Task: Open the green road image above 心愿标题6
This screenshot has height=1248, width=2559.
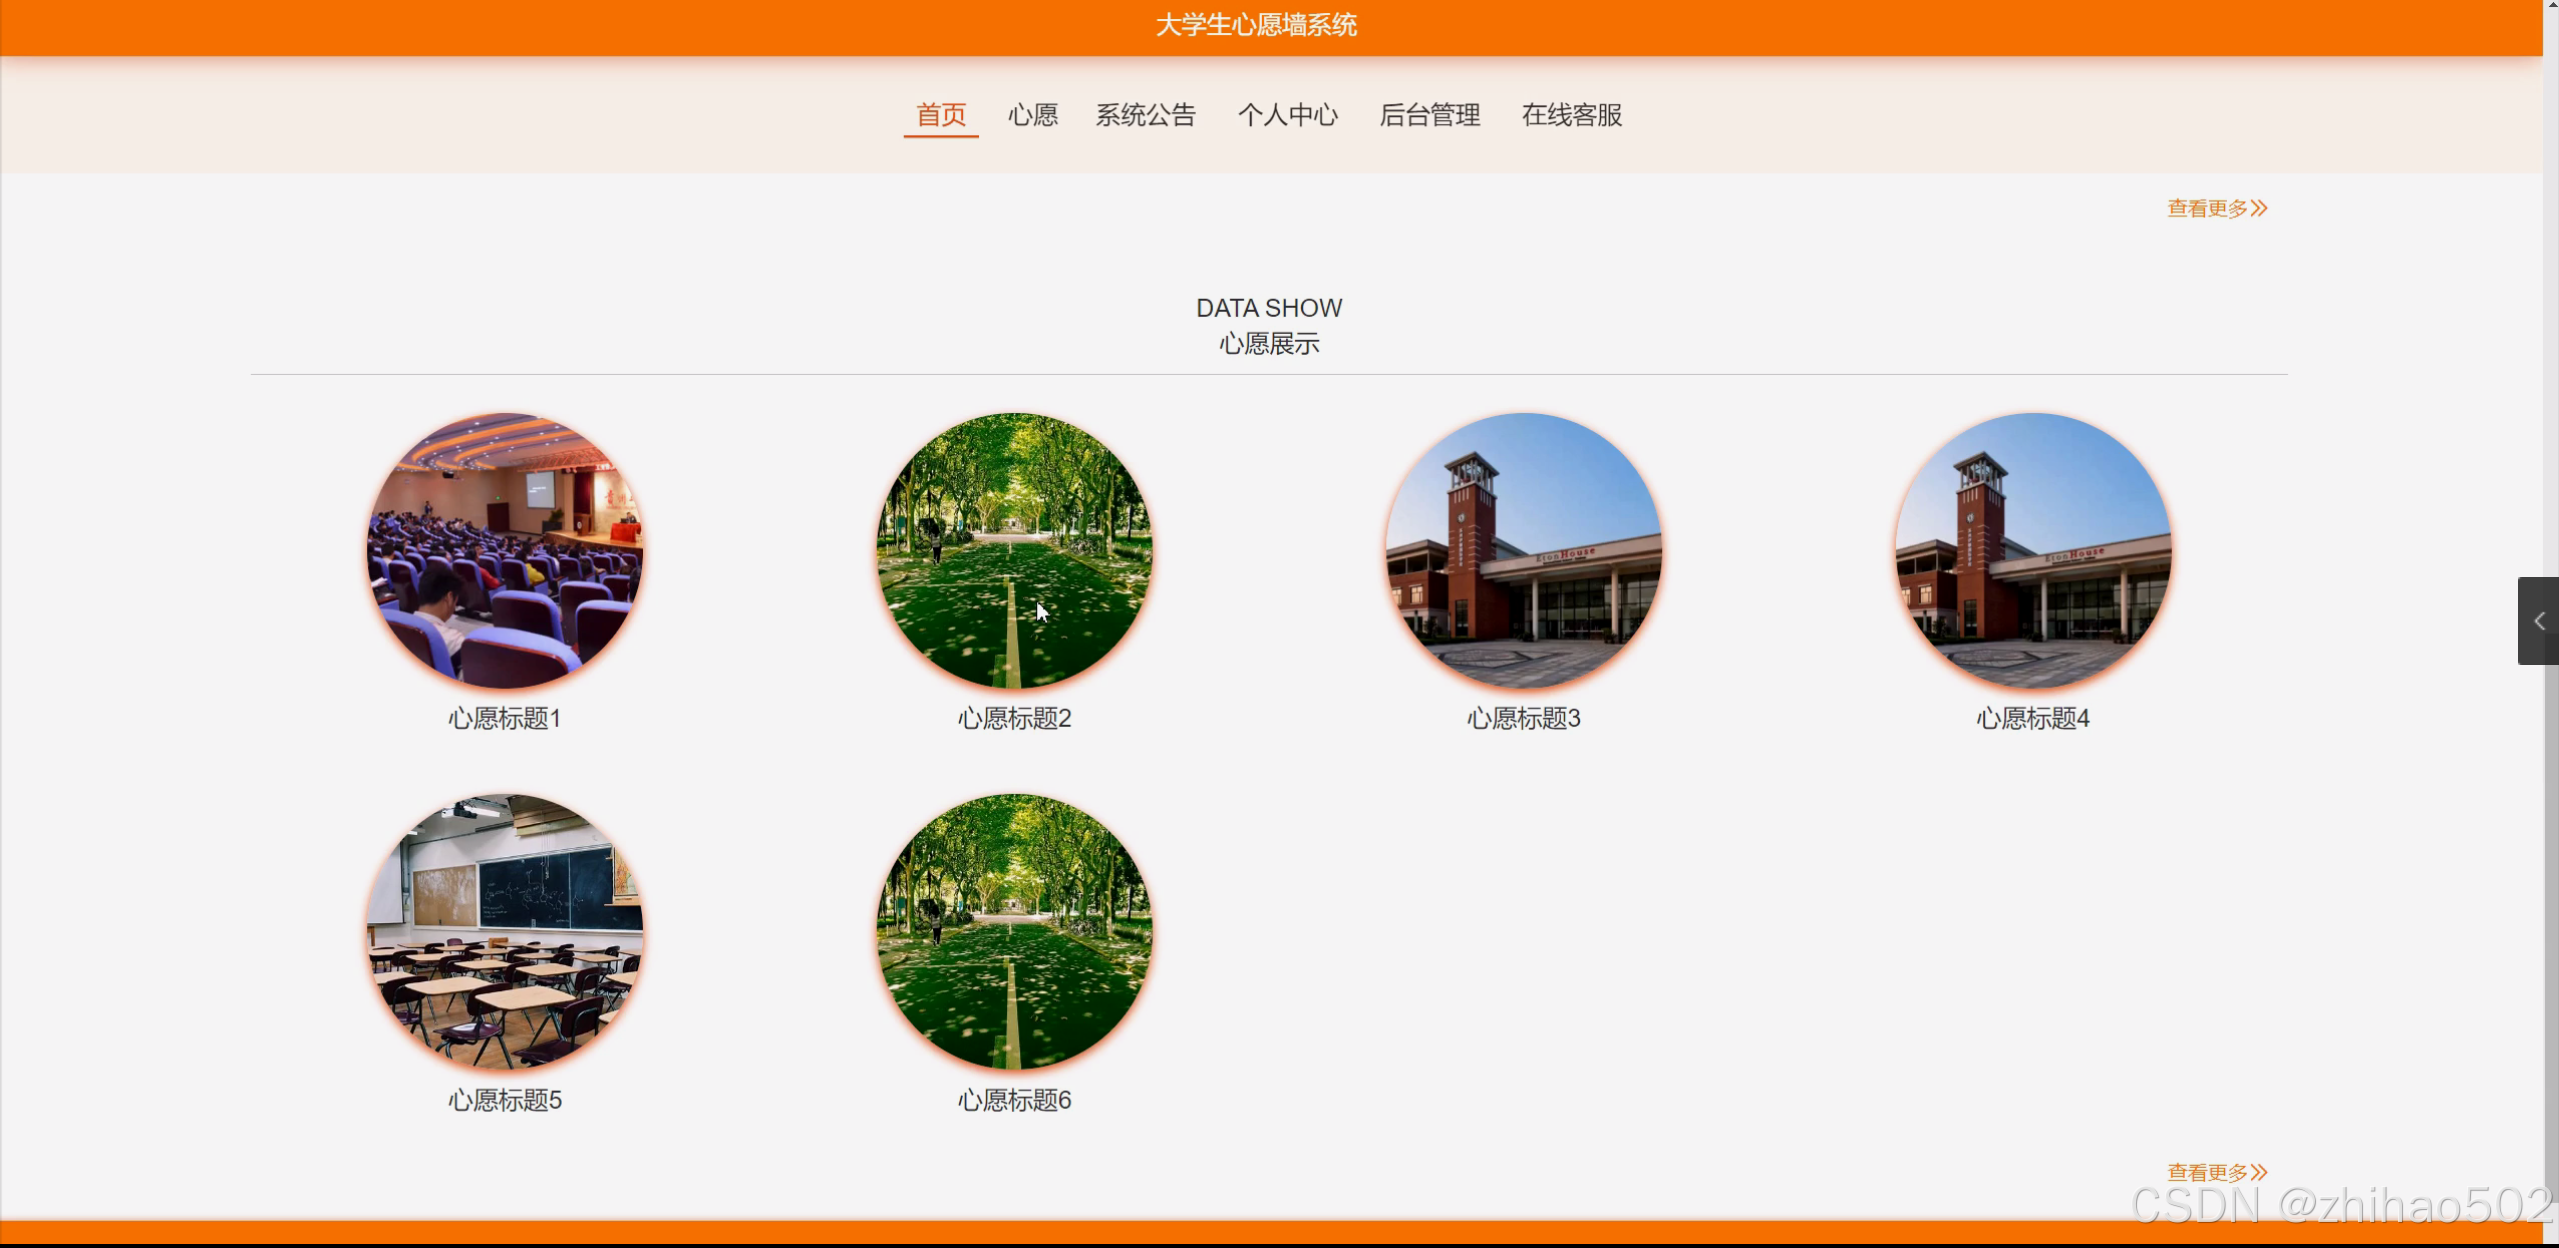Action: [x=1014, y=932]
